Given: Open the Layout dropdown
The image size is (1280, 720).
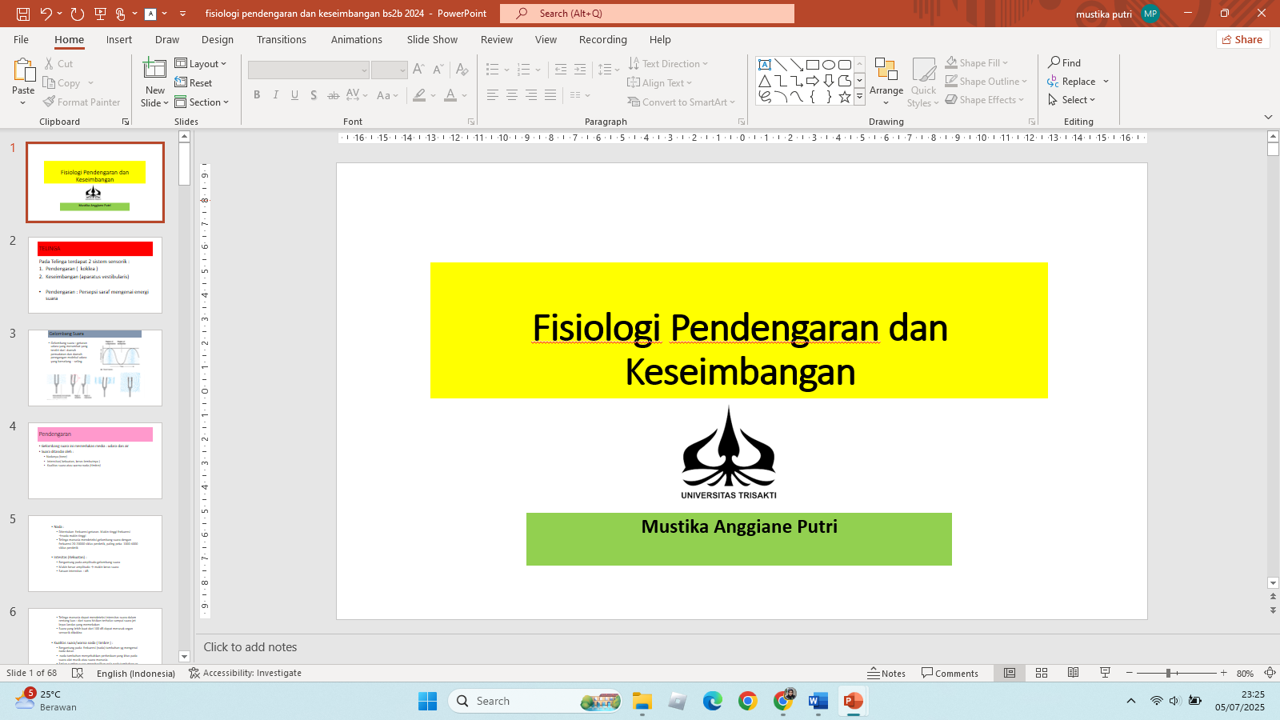Looking at the screenshot, I should coord(201,64).
